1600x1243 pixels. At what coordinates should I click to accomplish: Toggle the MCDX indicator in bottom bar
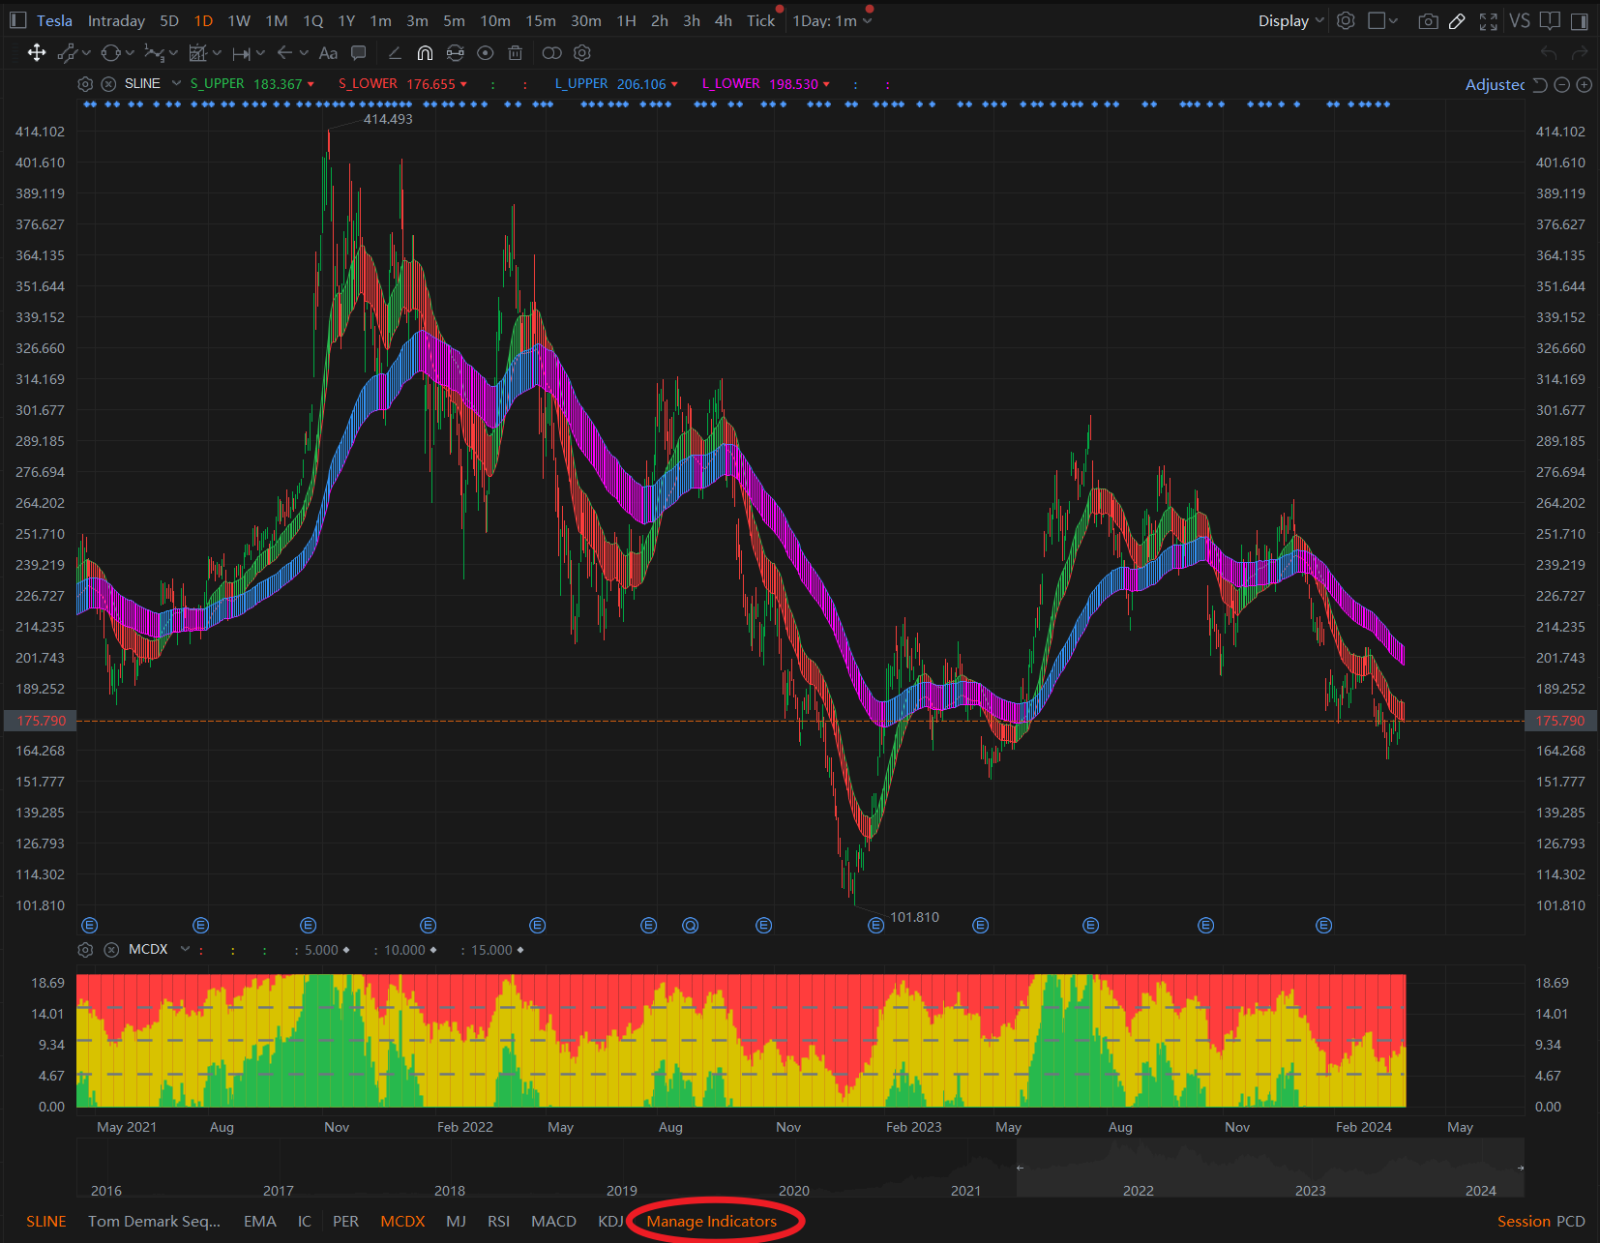(402, 1221)
